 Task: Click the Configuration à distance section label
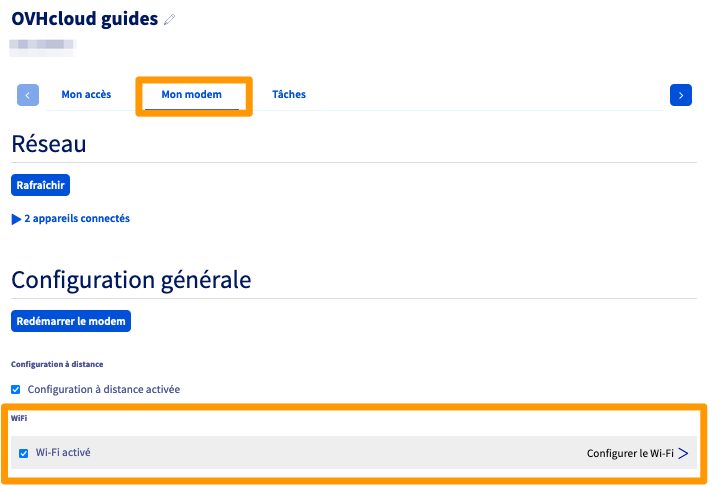pos(57,364)
